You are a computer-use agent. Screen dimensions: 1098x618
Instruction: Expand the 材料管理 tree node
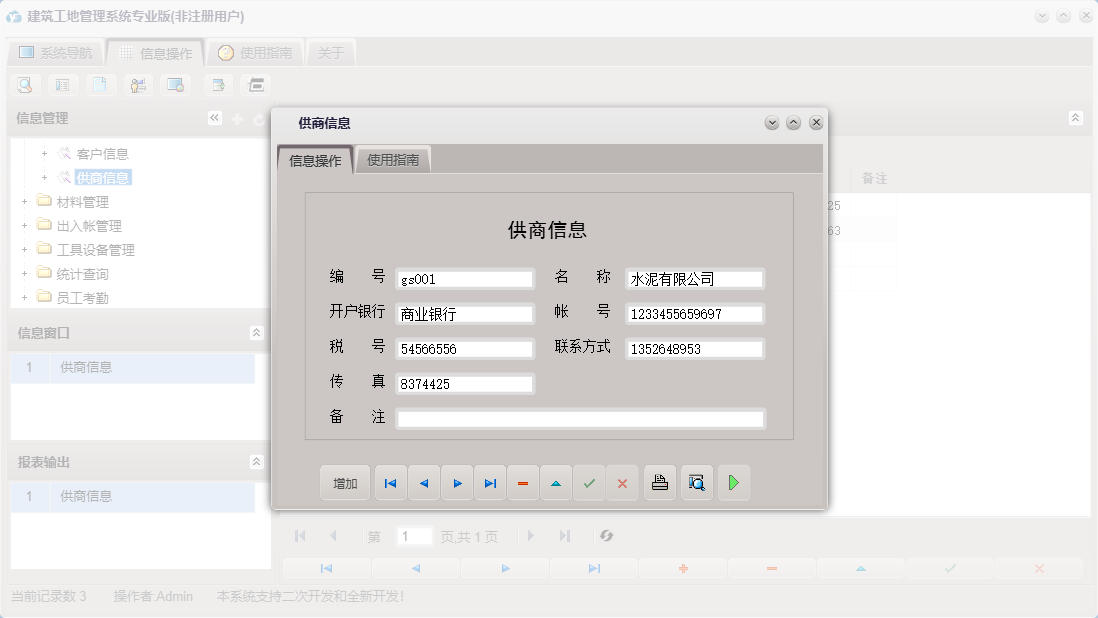tap(24, 201)
